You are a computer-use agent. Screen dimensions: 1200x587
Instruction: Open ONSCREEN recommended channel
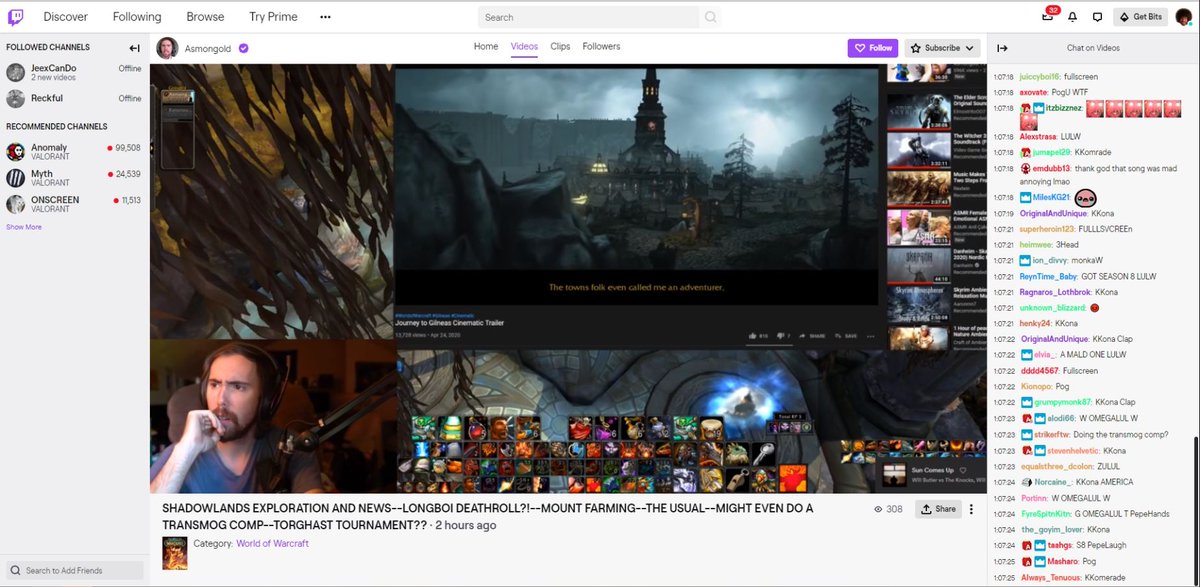pos(73,204)
